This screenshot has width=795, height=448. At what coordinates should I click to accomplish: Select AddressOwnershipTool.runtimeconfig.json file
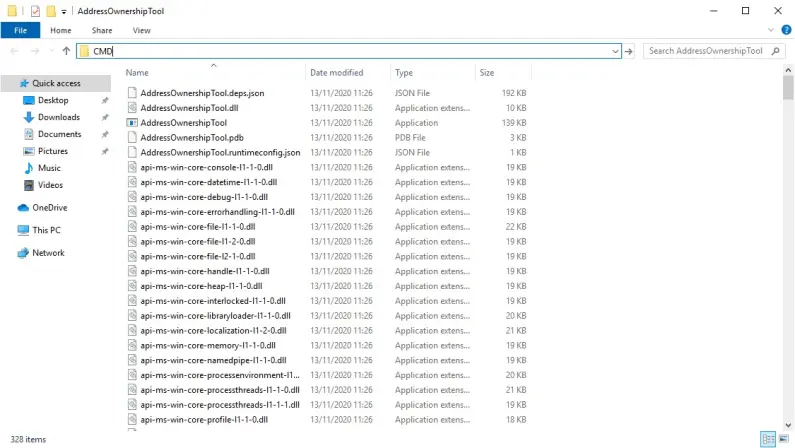[x=220, y=153]
